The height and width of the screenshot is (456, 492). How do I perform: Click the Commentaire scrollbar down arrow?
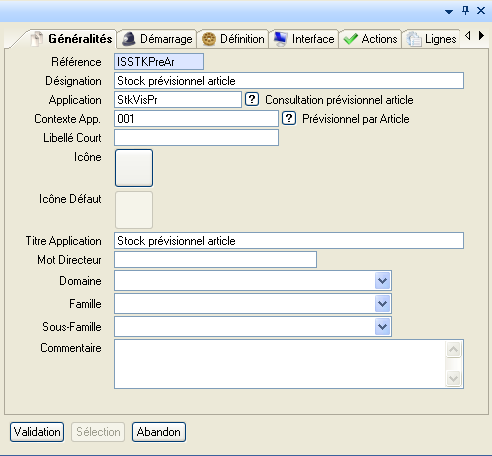click(453, 378)
